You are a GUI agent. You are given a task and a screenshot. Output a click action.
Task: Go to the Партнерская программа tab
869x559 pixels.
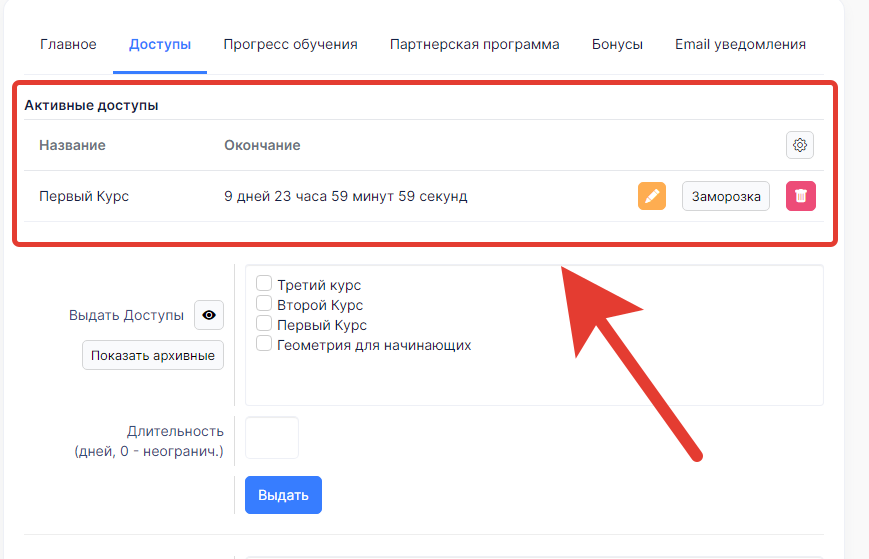(x=474, y=44)
